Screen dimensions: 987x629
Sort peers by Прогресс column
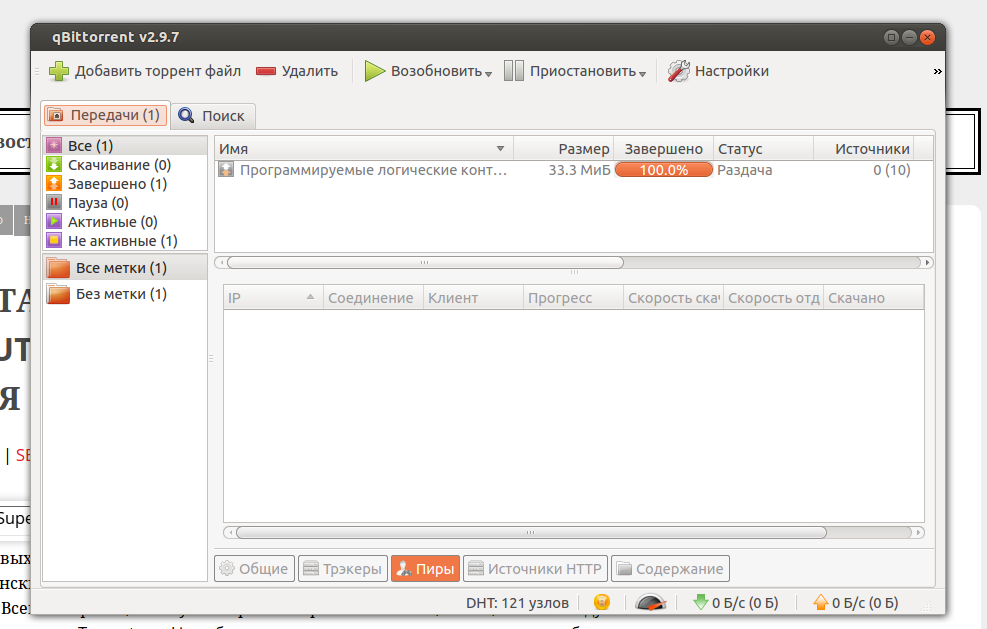(573, 298)
